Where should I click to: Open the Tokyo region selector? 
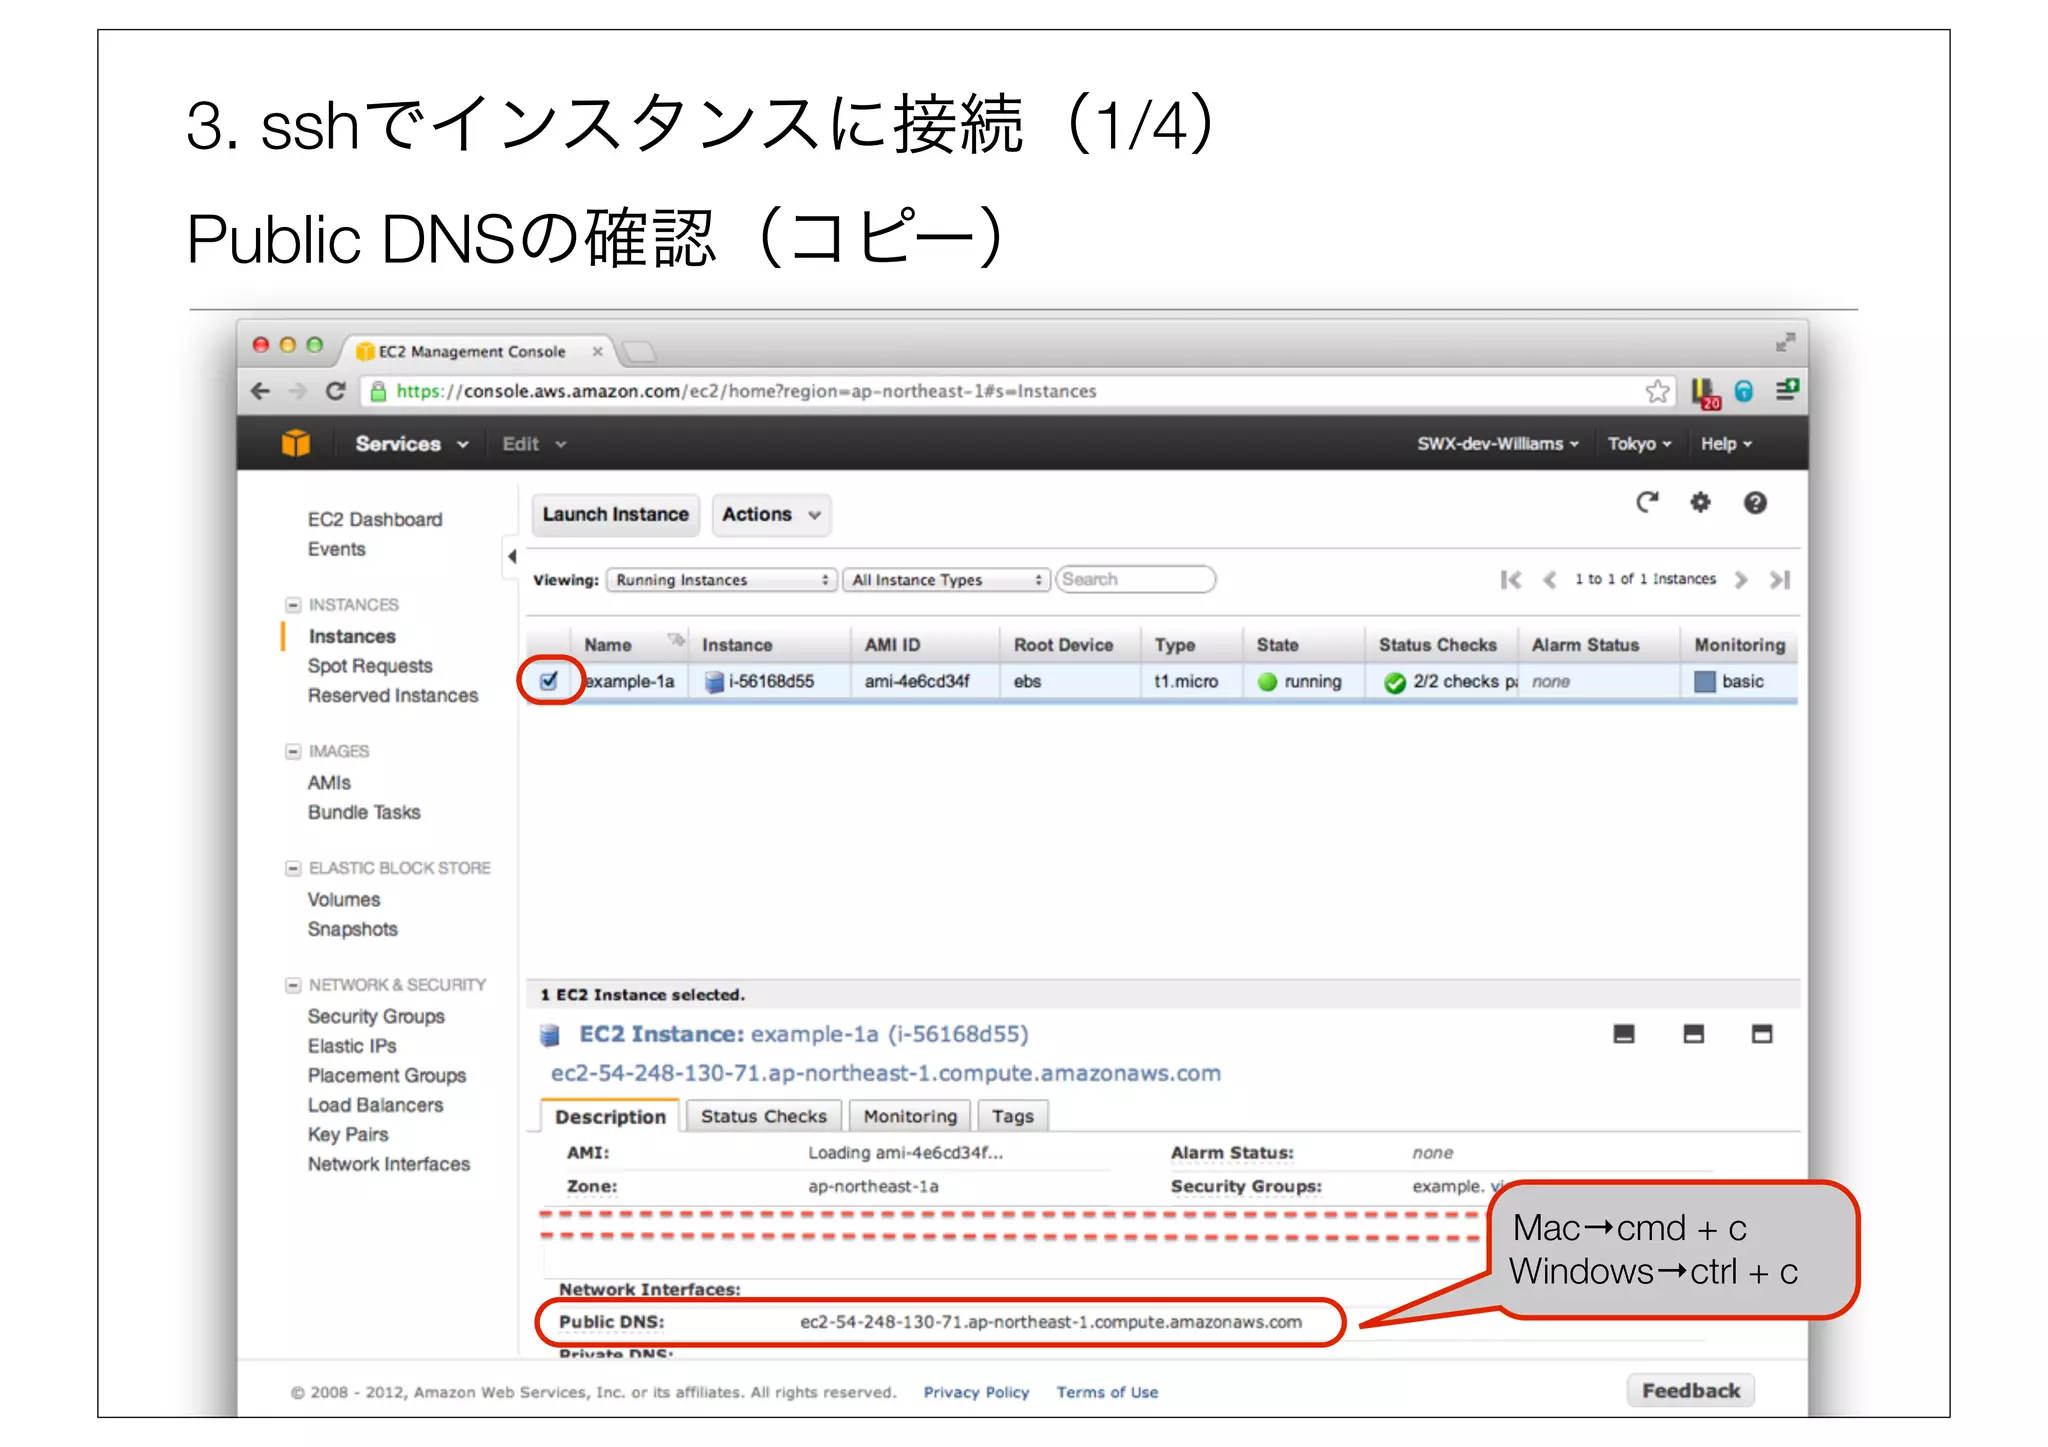pos(1639,444)
